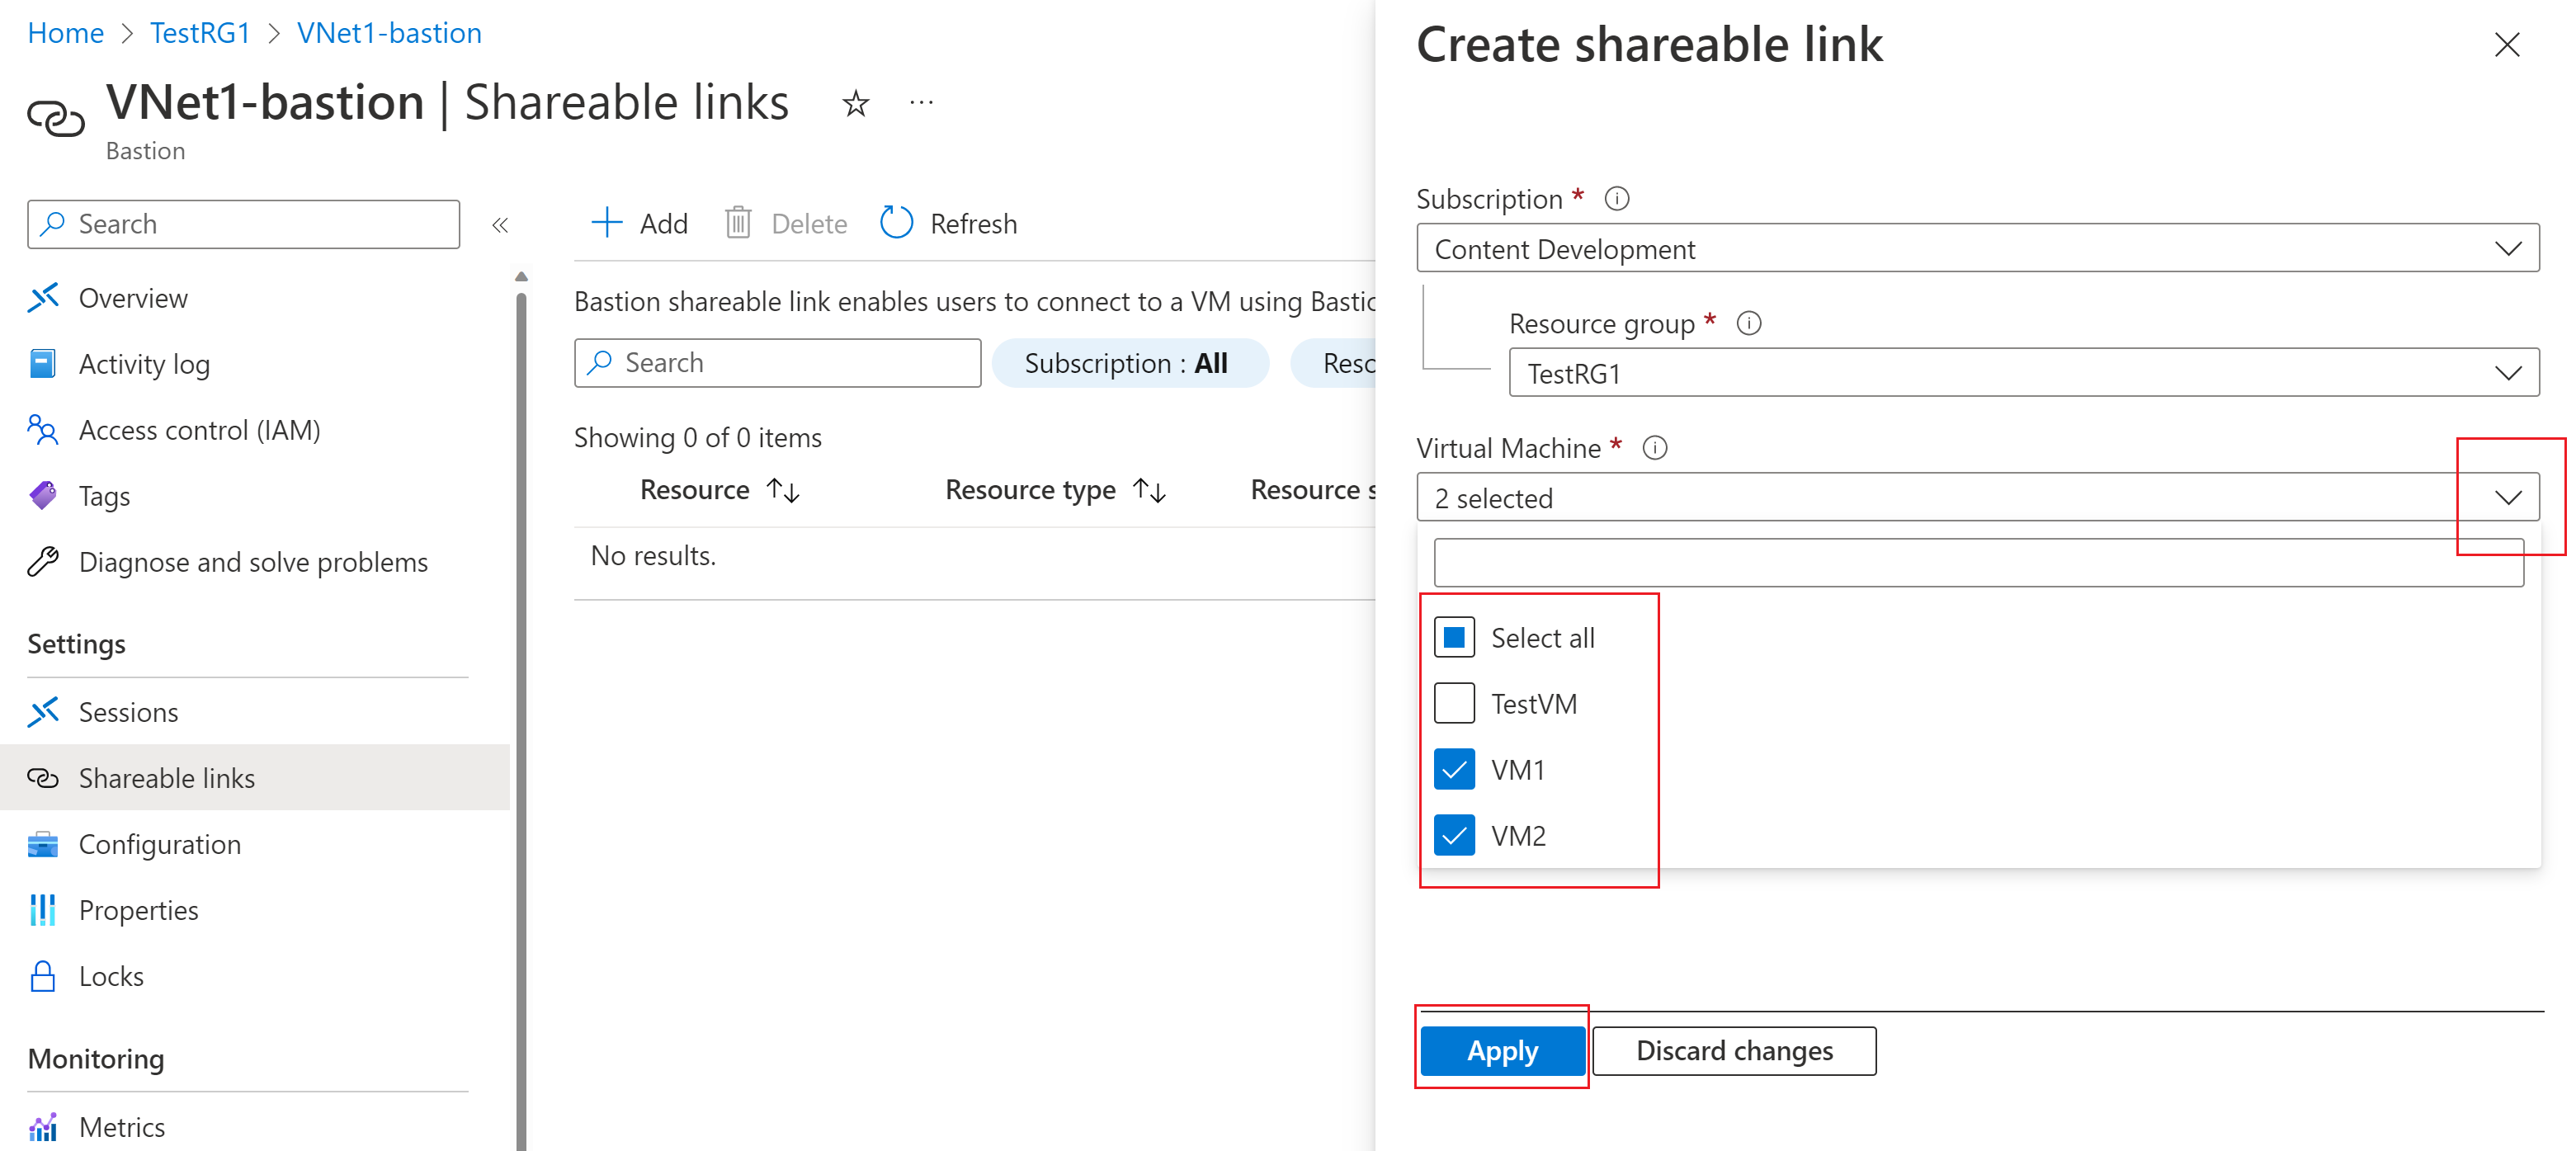Image resolution: width=2576 pixels, height=1151 pixels.
Task: Uncheck the VM1 checkbox
Action: point(1454,769)
